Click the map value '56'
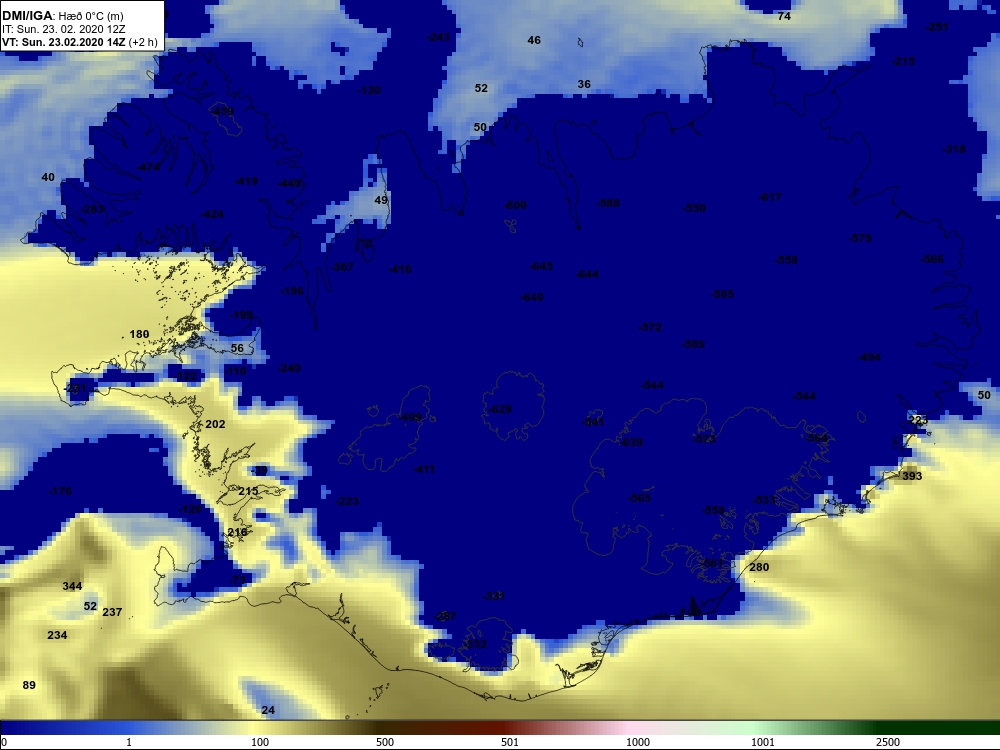Image resolution: width=1000 pixels, height=750 pixels. pos(237,348)
